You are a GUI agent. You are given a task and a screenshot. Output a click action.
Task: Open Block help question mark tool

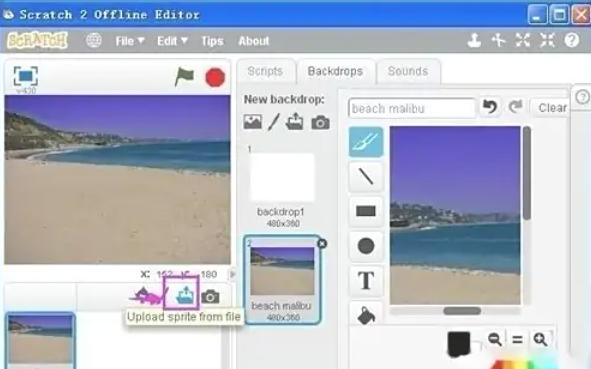571,40
